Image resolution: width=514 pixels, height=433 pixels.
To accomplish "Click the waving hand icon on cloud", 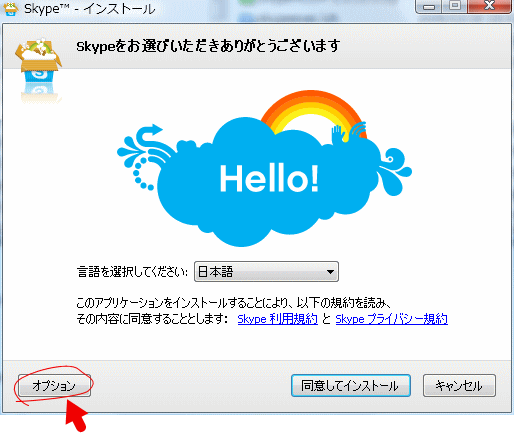I will [338, 133].
